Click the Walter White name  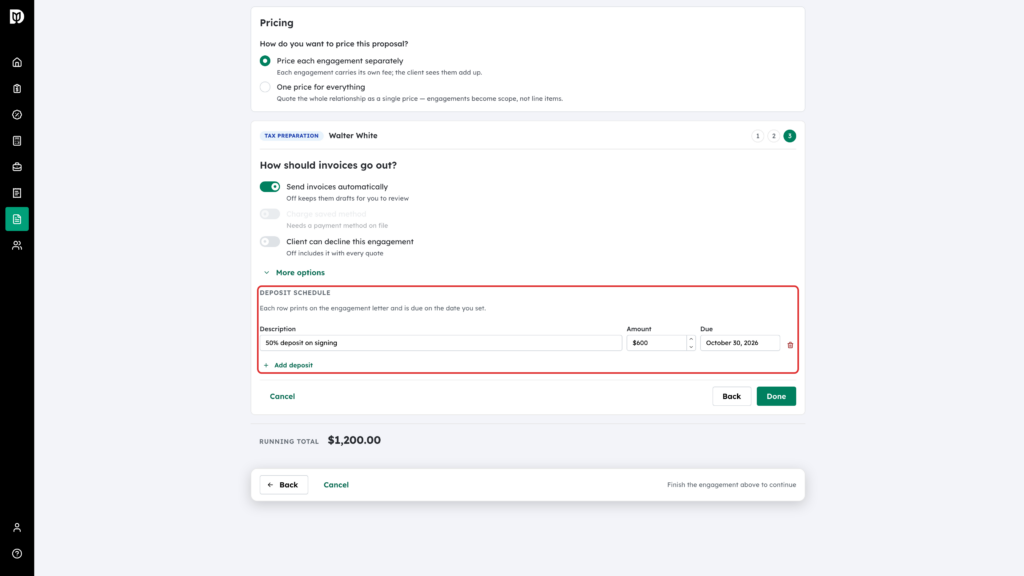[x=353, y=136]
